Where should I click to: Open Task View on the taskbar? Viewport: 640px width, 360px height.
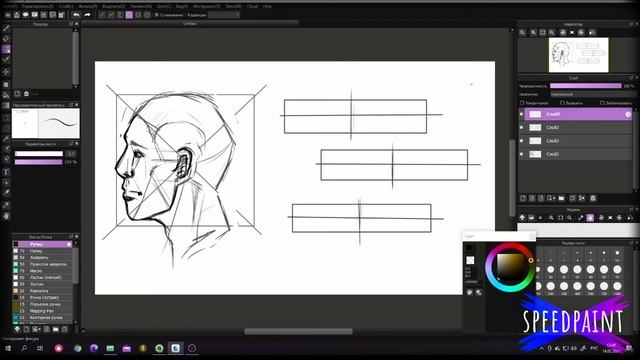pos(40,348)
